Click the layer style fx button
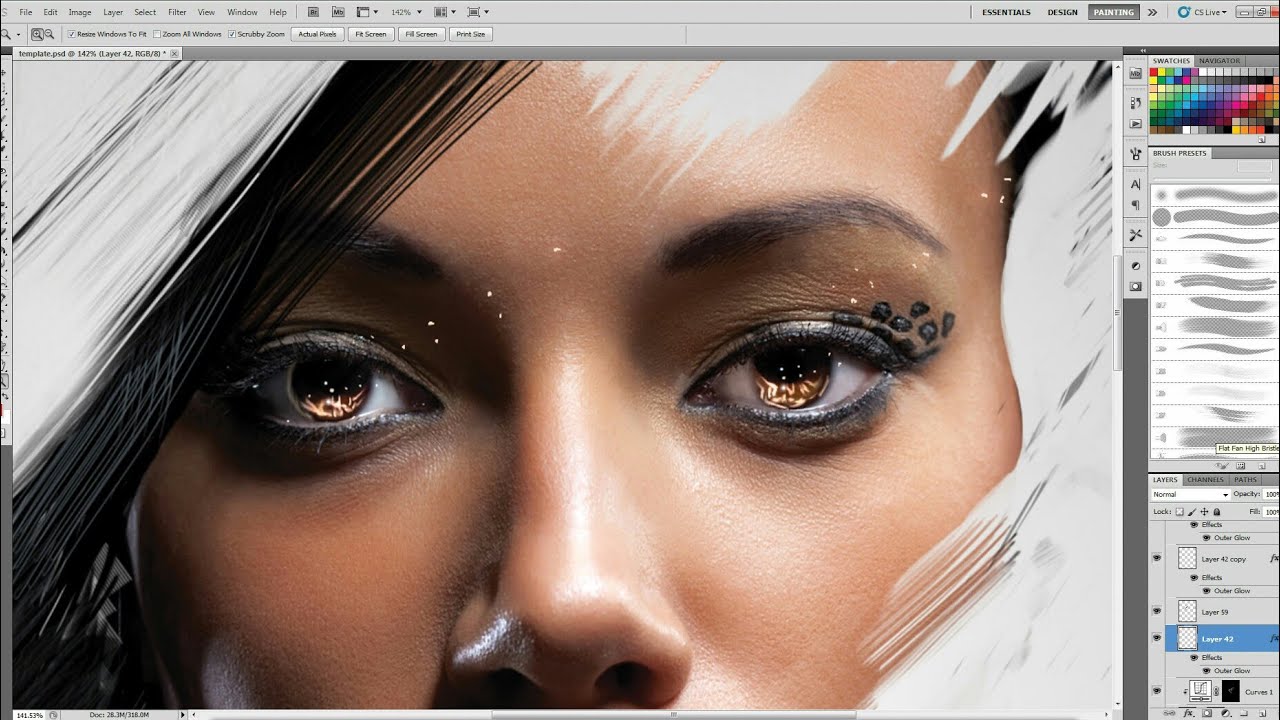Image resolution: width=1280 pixels, height=720 pixels. (x=1189, y=714)
